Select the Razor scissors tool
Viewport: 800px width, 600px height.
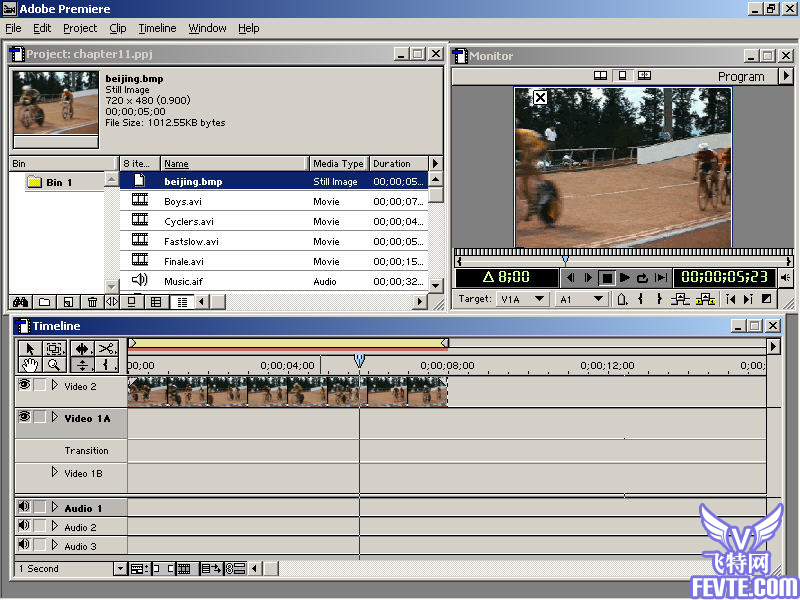106,349
